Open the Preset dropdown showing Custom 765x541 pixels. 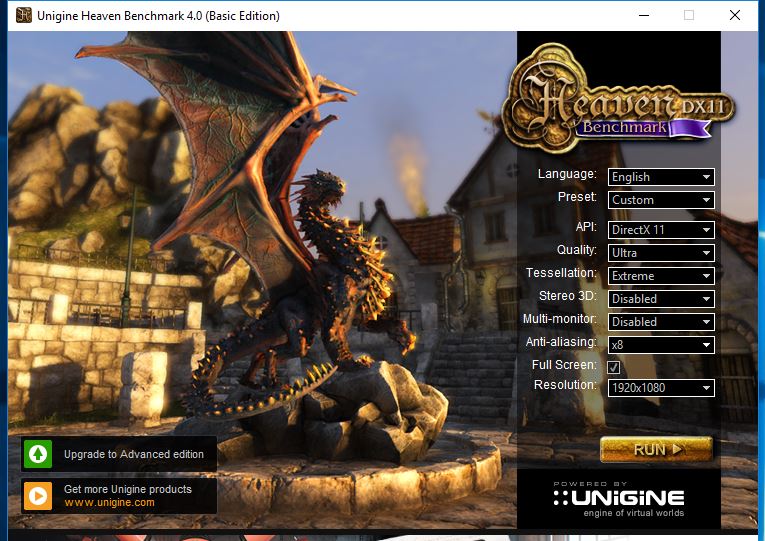coord(661,200)
